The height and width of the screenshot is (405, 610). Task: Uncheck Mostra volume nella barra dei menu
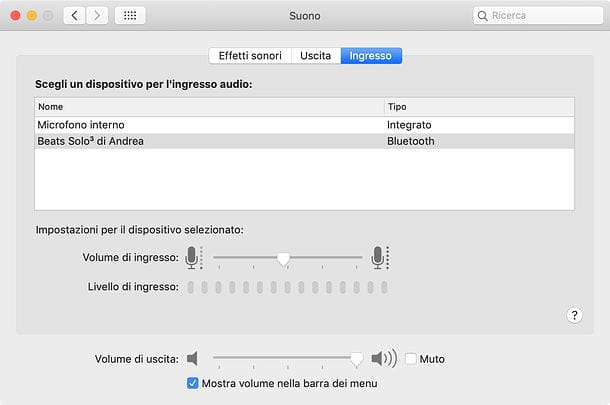click(192, 383)
